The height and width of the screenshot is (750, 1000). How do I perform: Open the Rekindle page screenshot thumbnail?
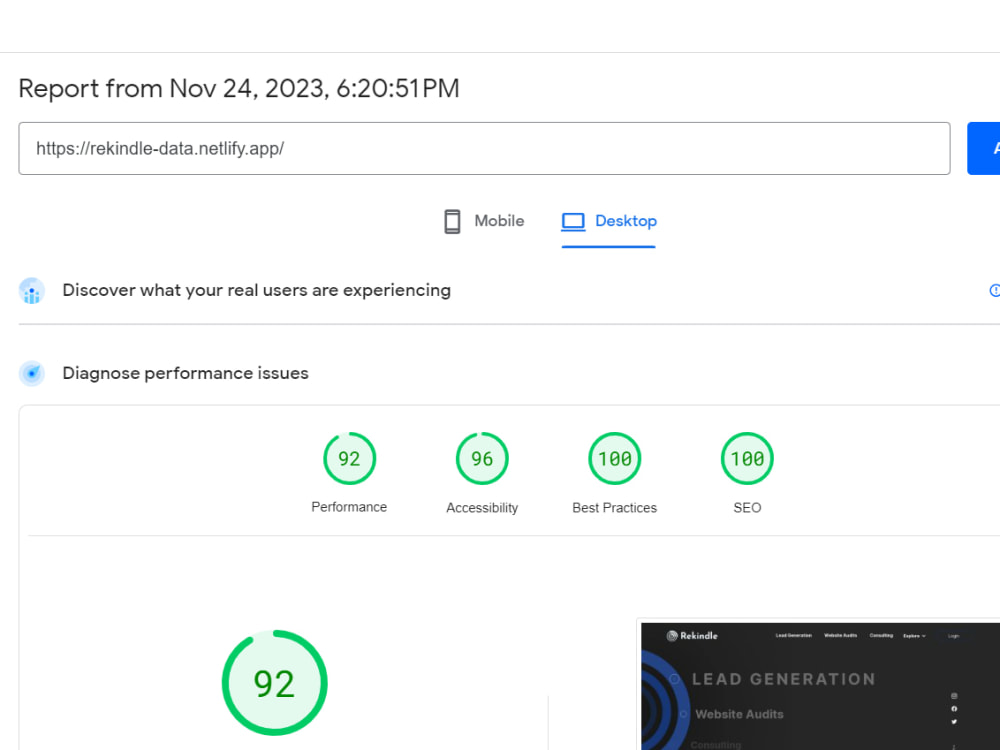(820, 685)
